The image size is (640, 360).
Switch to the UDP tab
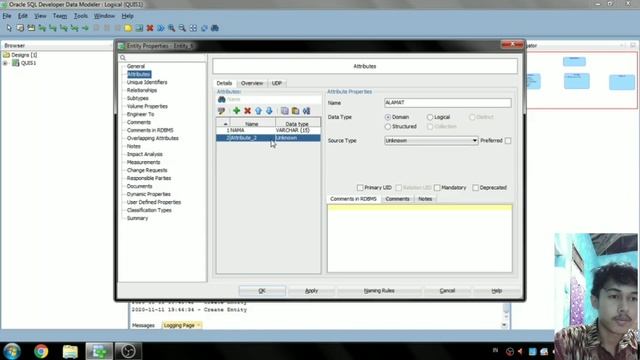click(x=277, y=83)
